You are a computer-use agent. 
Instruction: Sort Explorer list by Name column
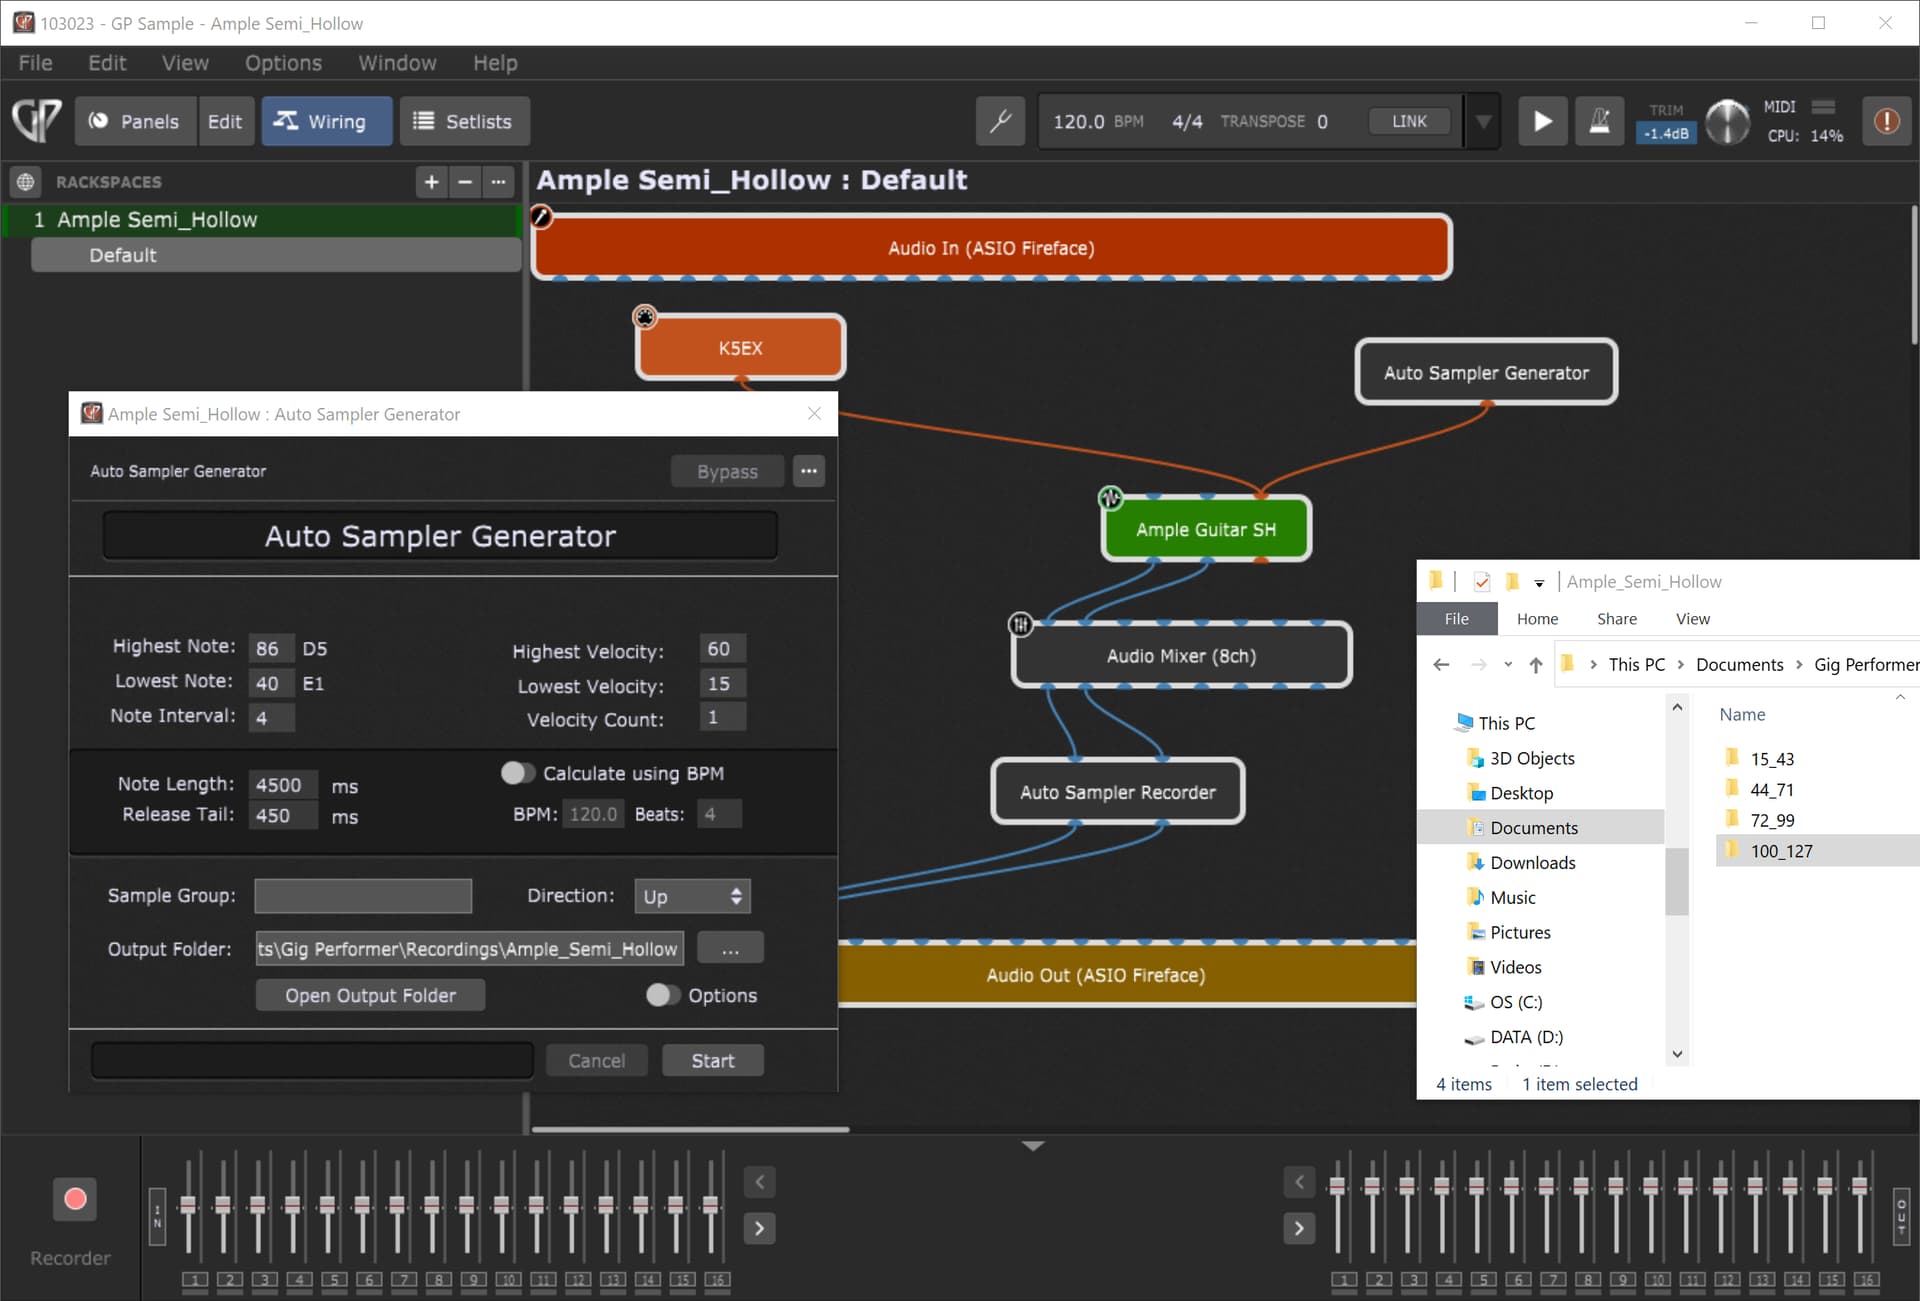pyautogui.click(x=1742, y=714)
